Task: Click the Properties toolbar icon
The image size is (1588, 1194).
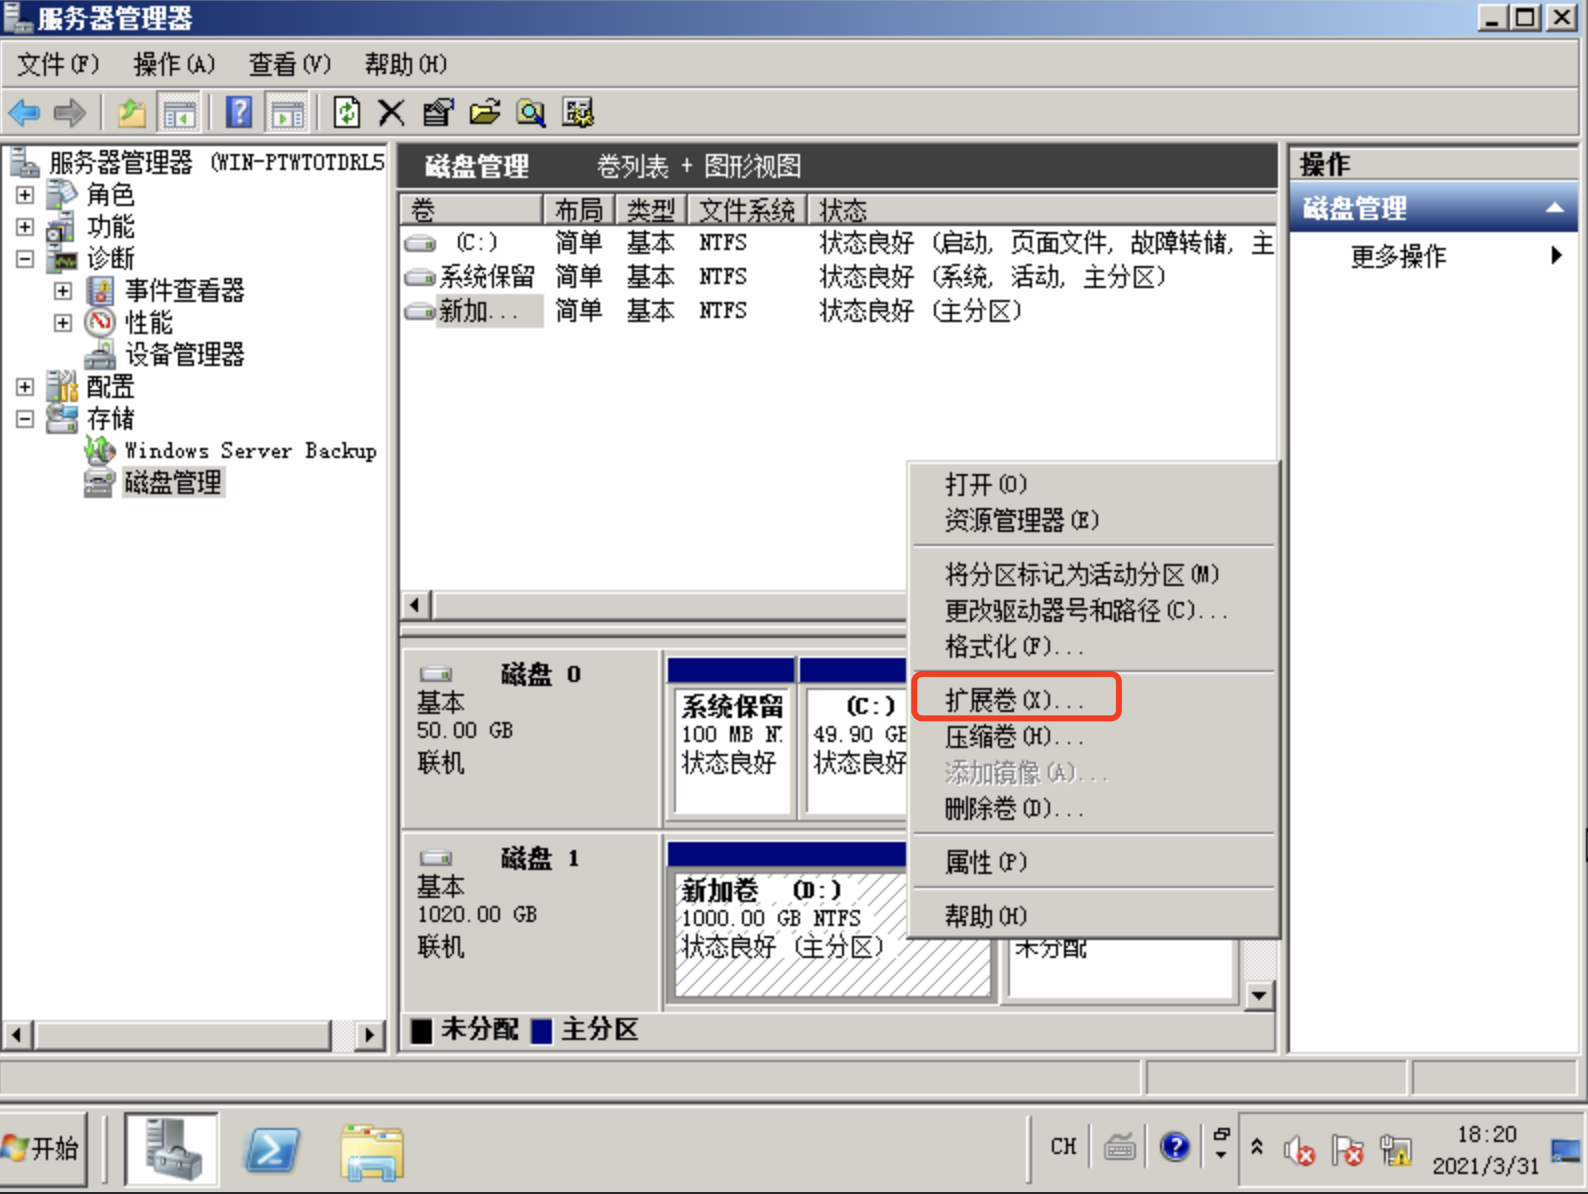Action: point(437,113)
